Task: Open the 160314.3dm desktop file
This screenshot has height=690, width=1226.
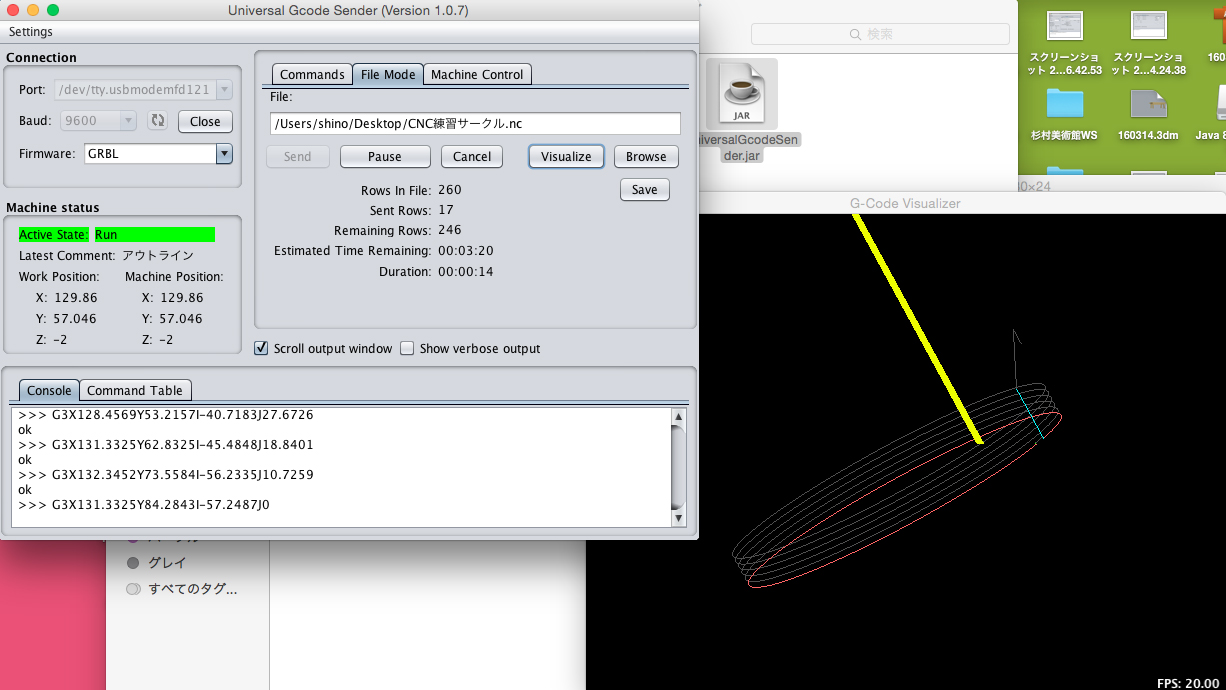Action: tap(1149, 104)
